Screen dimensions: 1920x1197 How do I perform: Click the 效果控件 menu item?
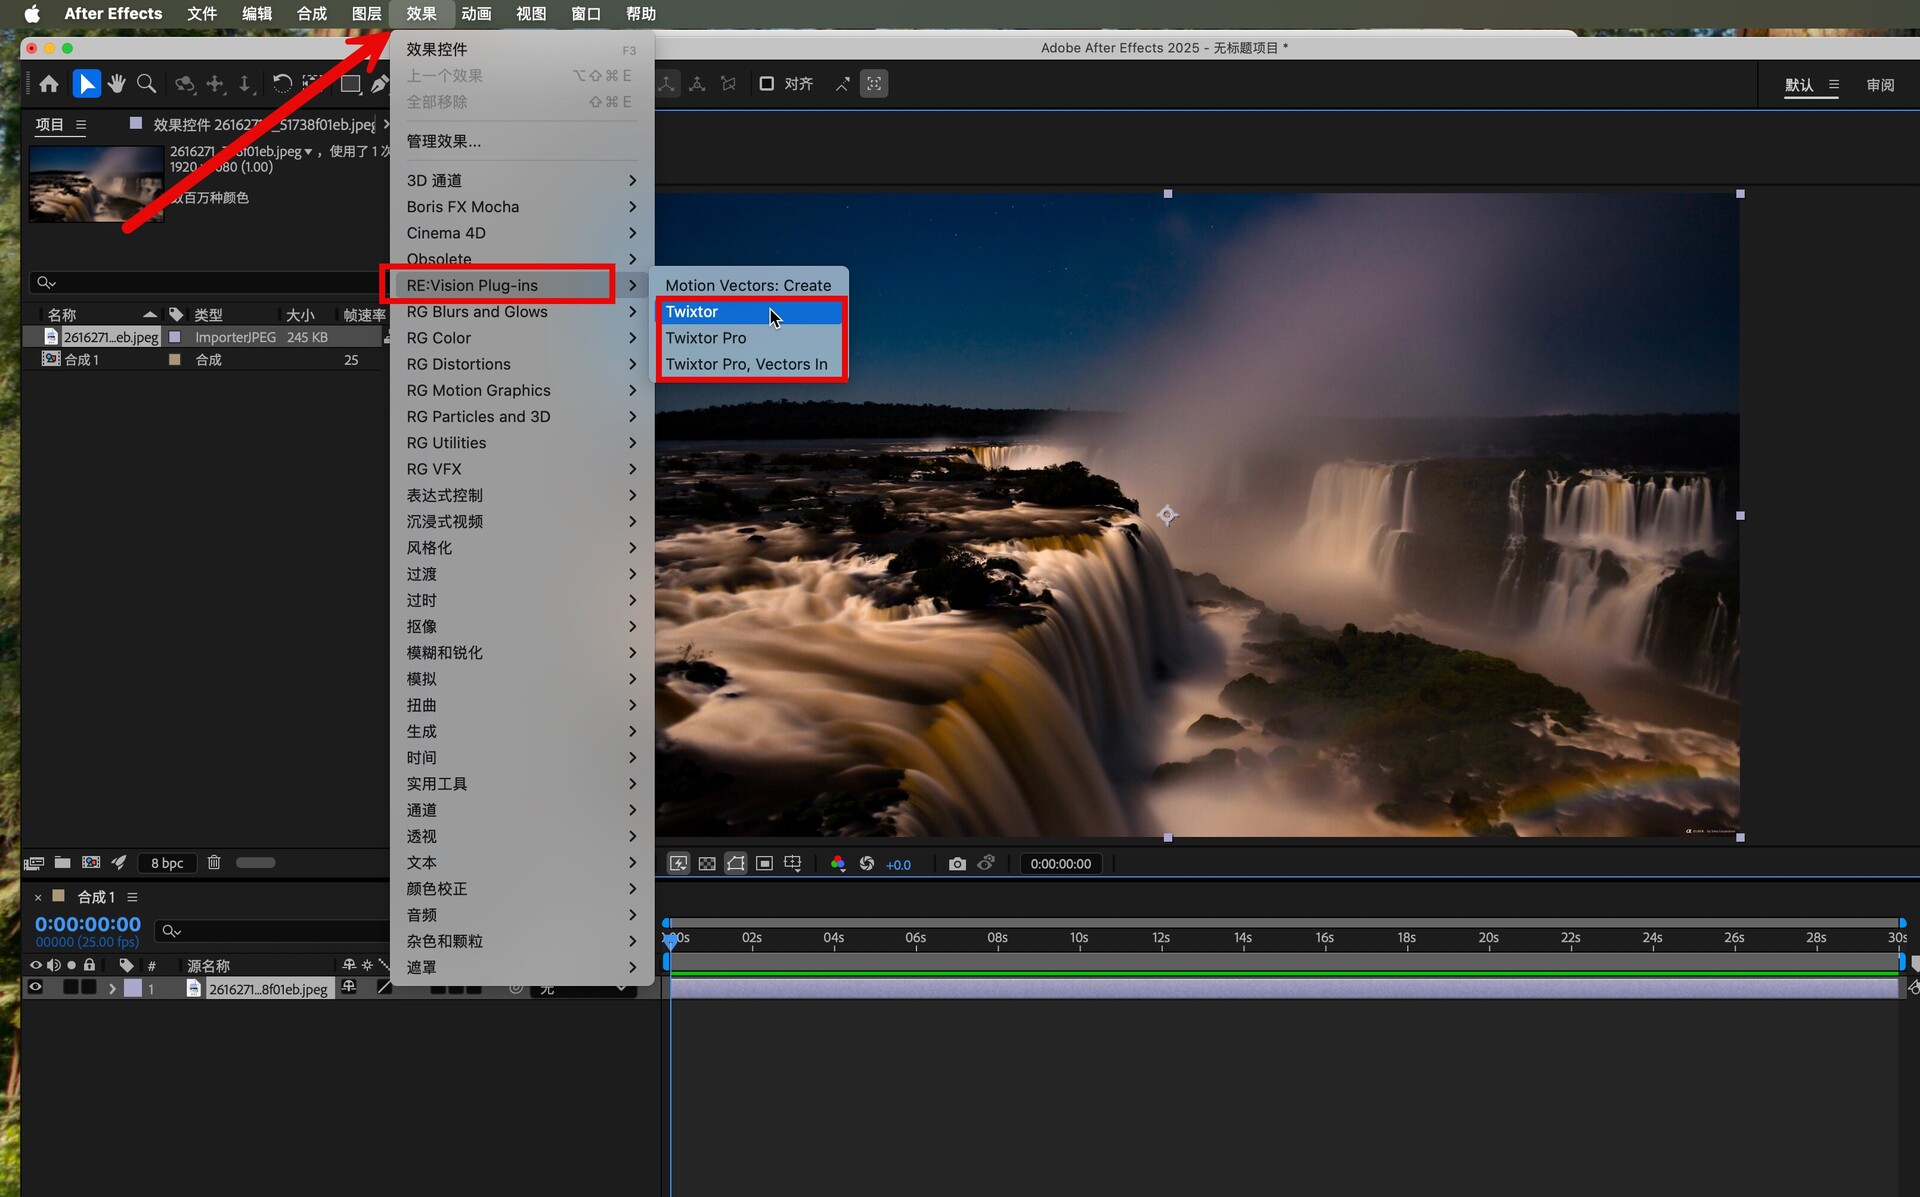(x=522, y=49)
